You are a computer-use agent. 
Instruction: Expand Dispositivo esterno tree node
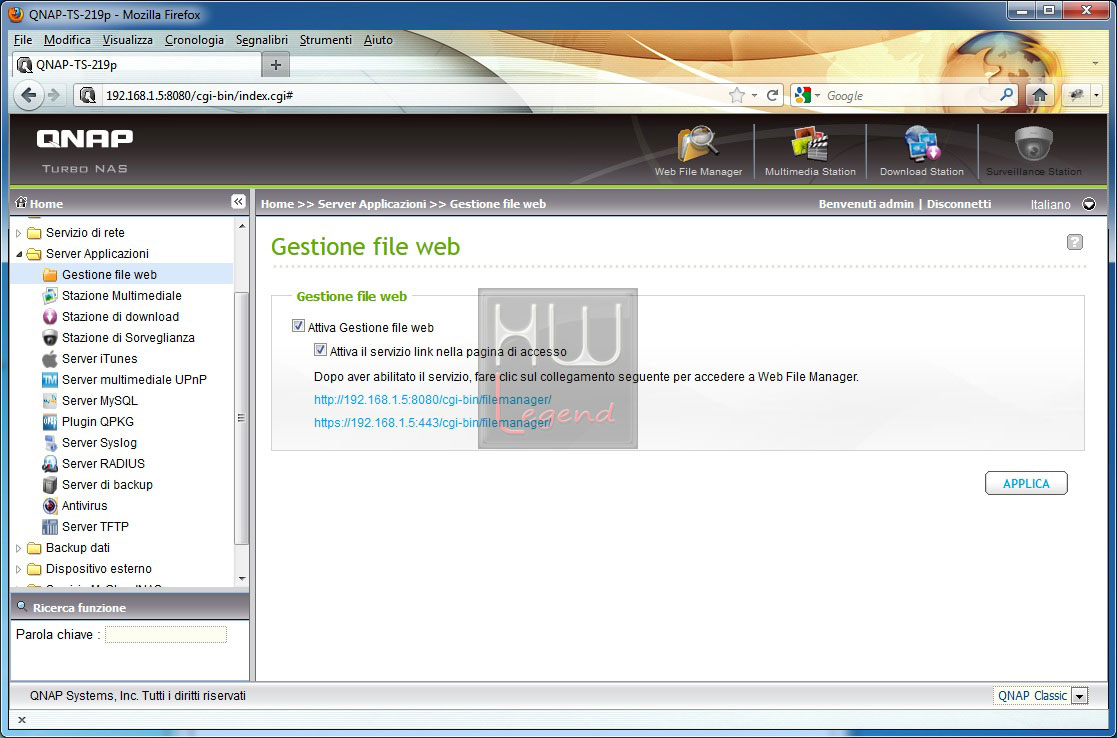[x=19, y=569]
